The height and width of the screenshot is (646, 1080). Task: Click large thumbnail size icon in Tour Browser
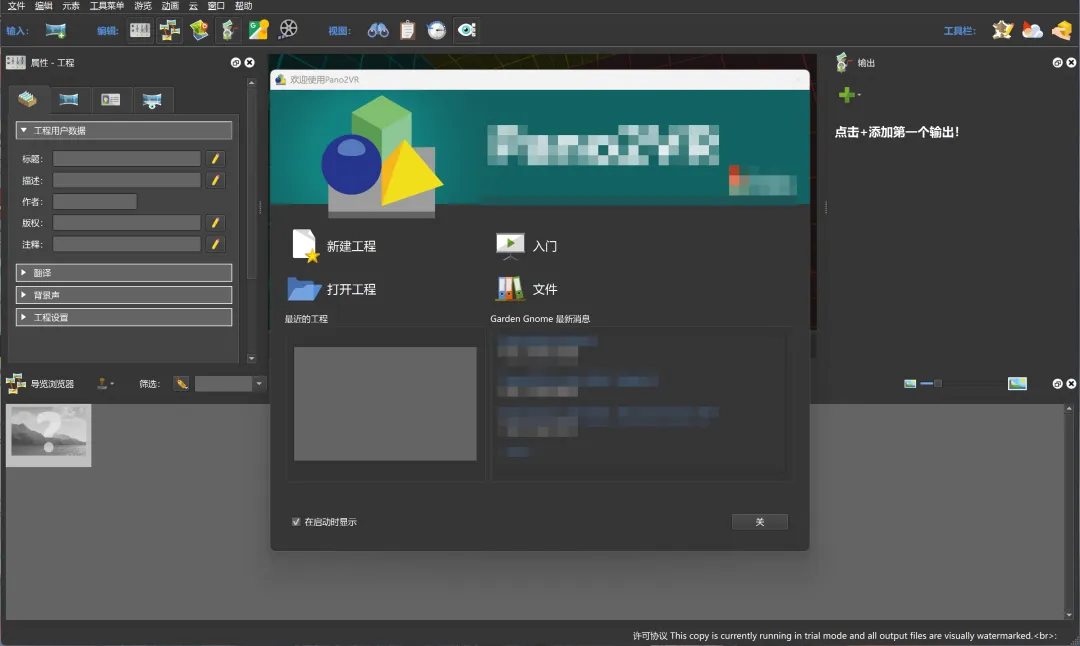1017,384
